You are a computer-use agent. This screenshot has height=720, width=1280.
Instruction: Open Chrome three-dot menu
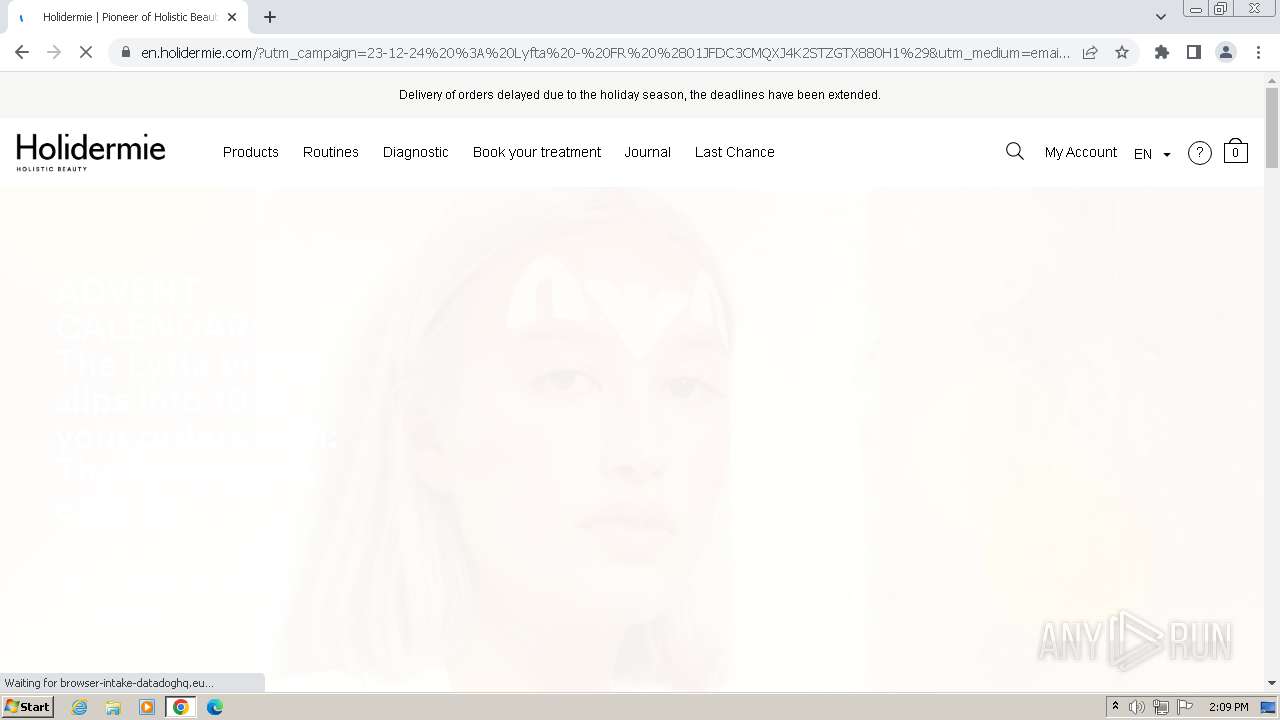click(1258, 52)
